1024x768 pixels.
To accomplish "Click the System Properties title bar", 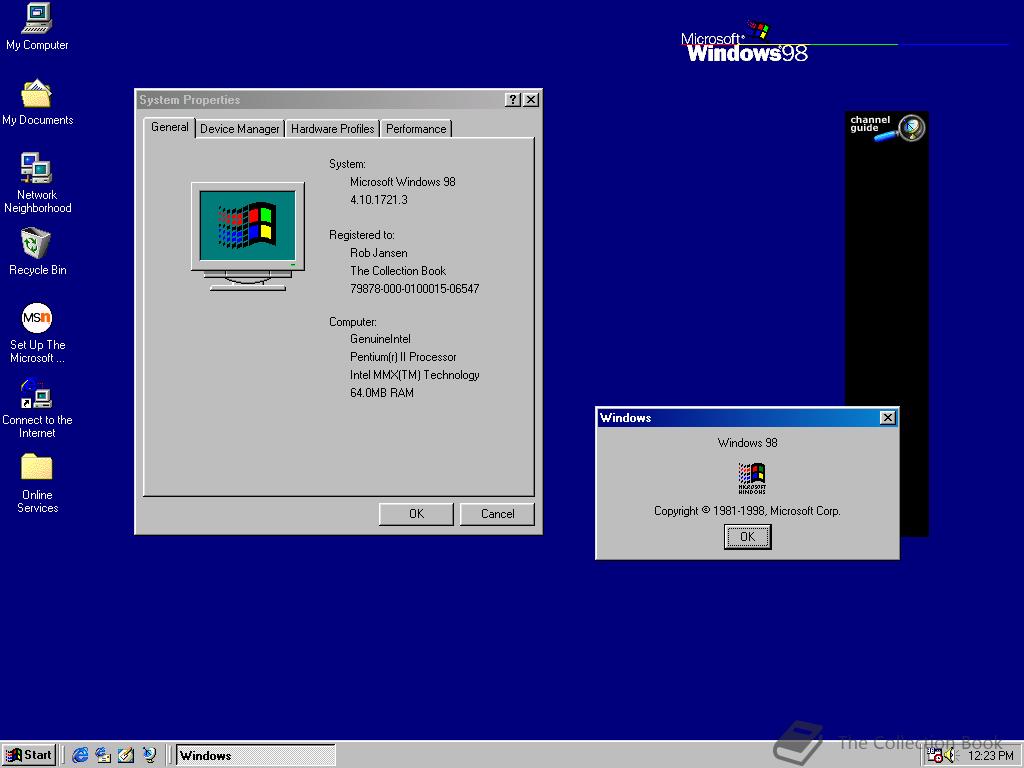I will tap(320, 99).
